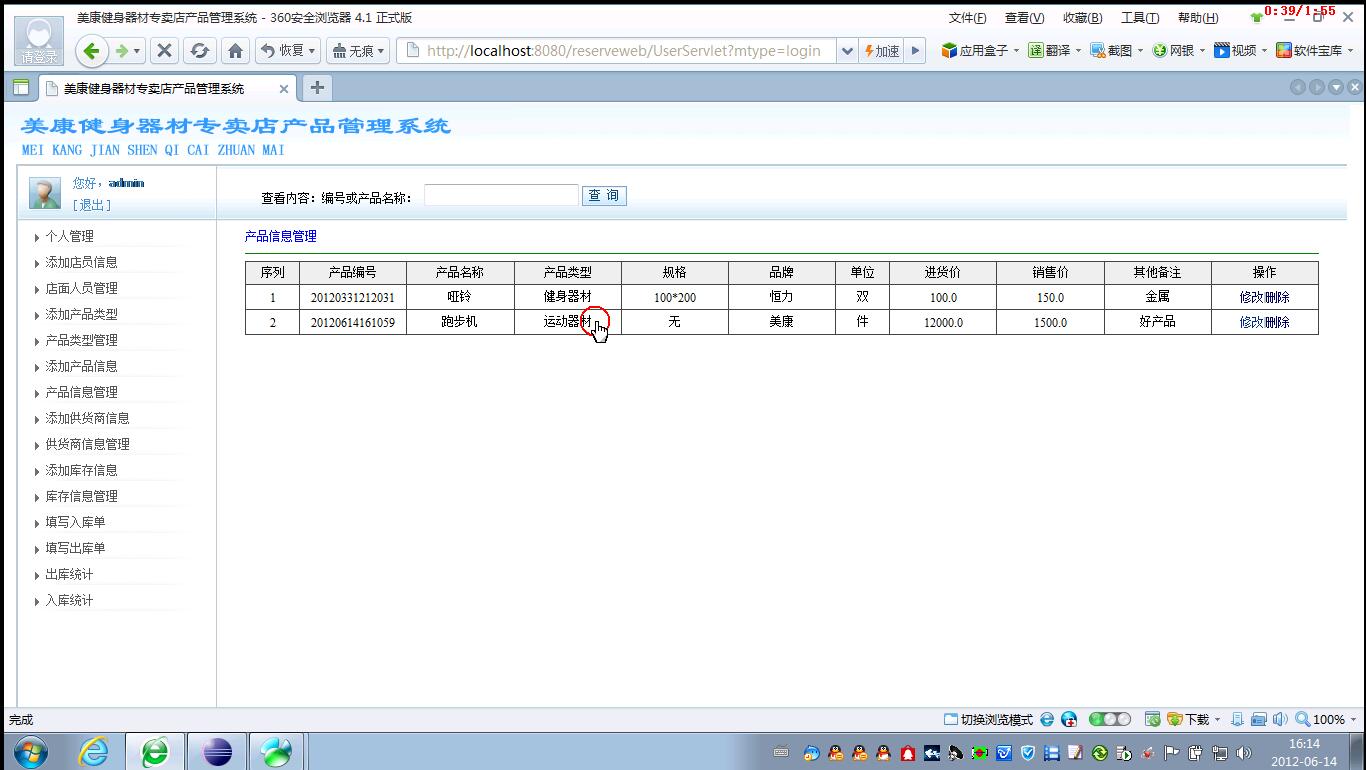Open 添加产品类型 in the sidebar
This screenshot has width=1366, height=770.
[81, 314]
